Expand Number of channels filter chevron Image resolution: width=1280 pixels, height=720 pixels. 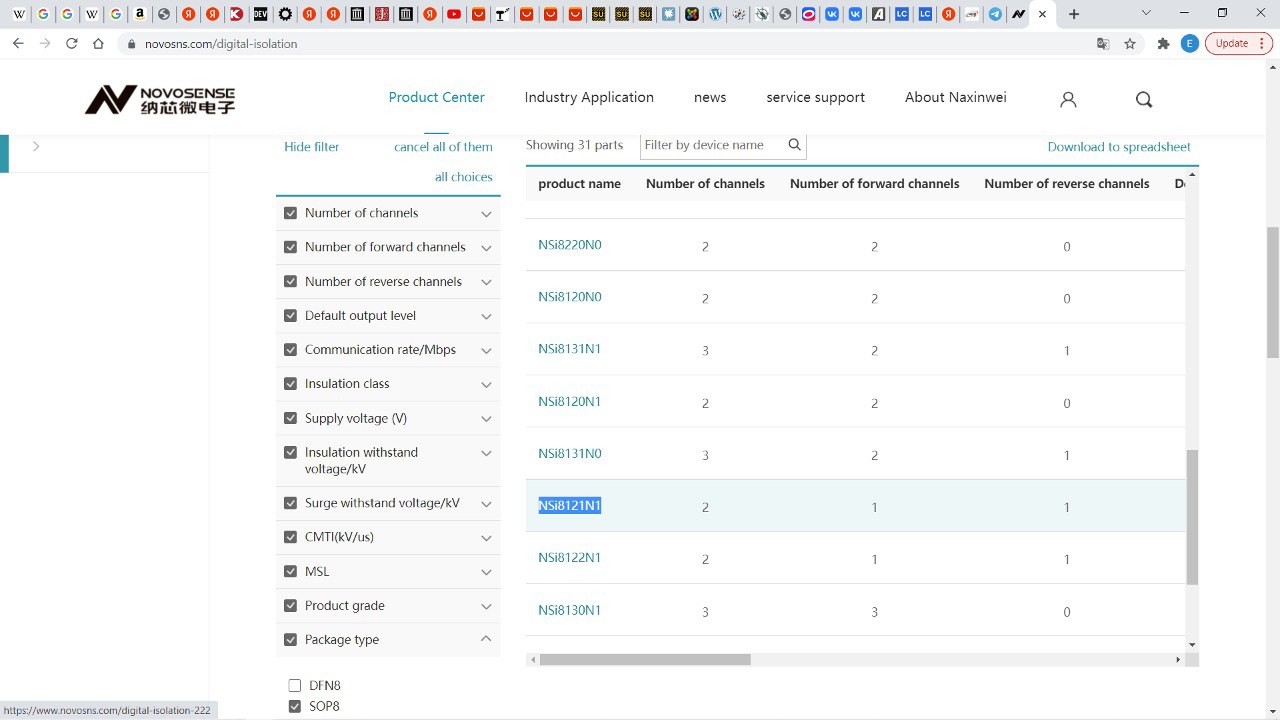click(486, 214)
